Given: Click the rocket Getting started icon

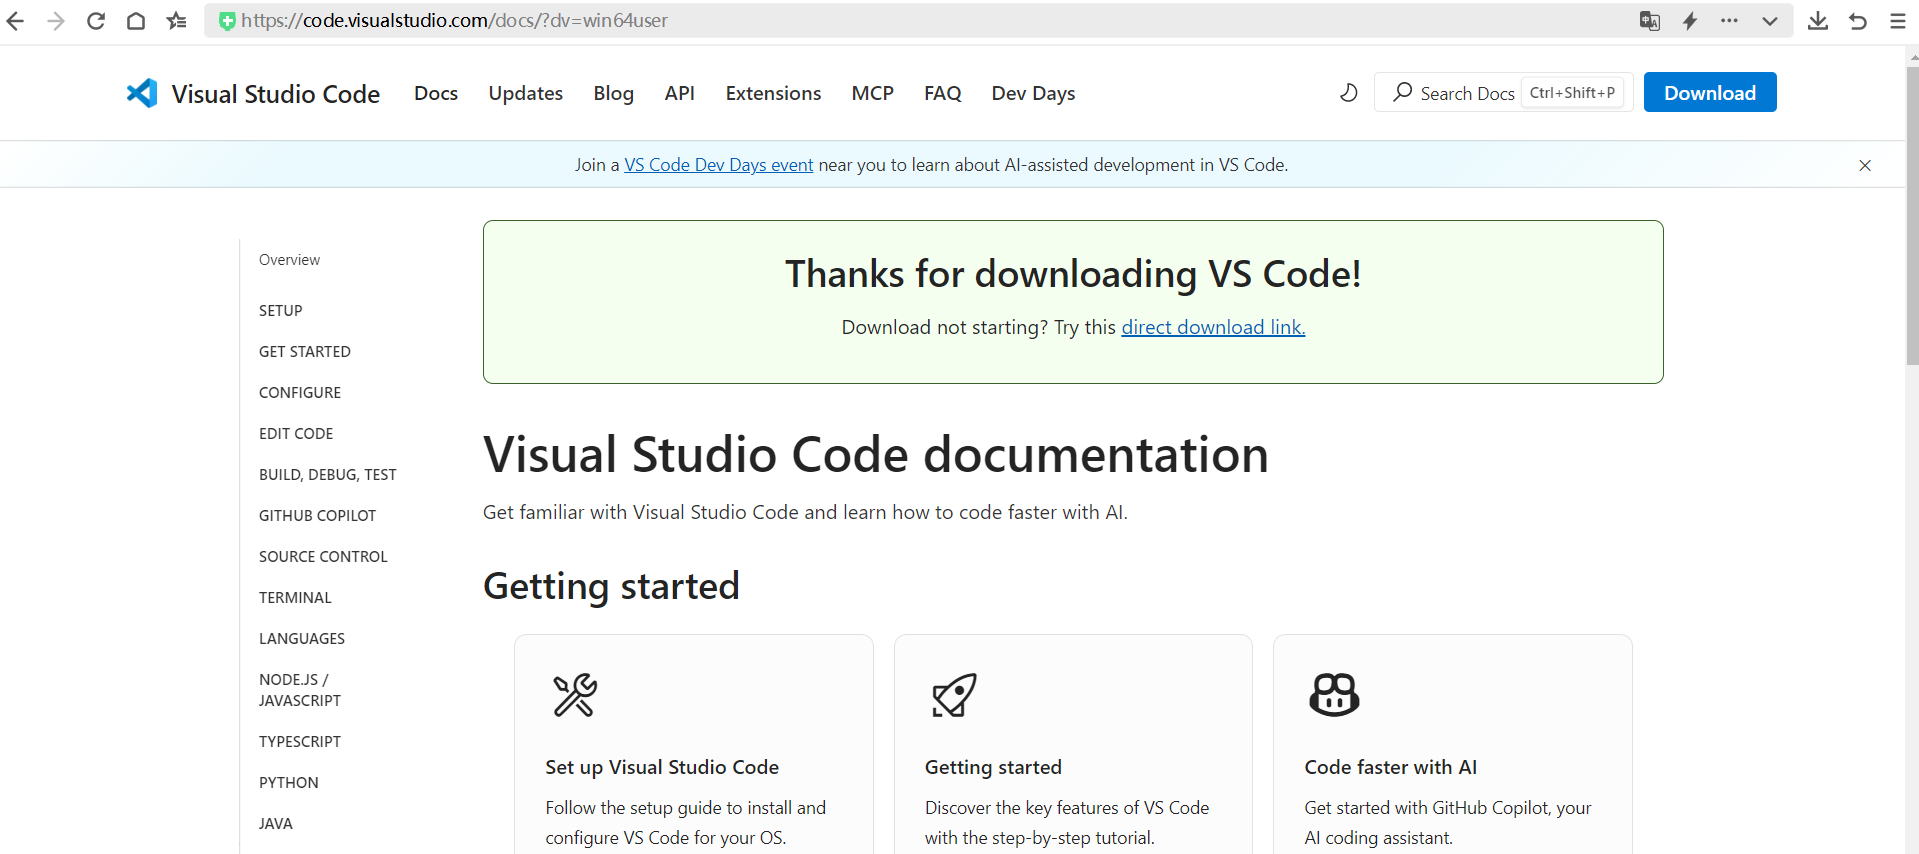Looking at the screenshot, I should [x=954, y=695].
